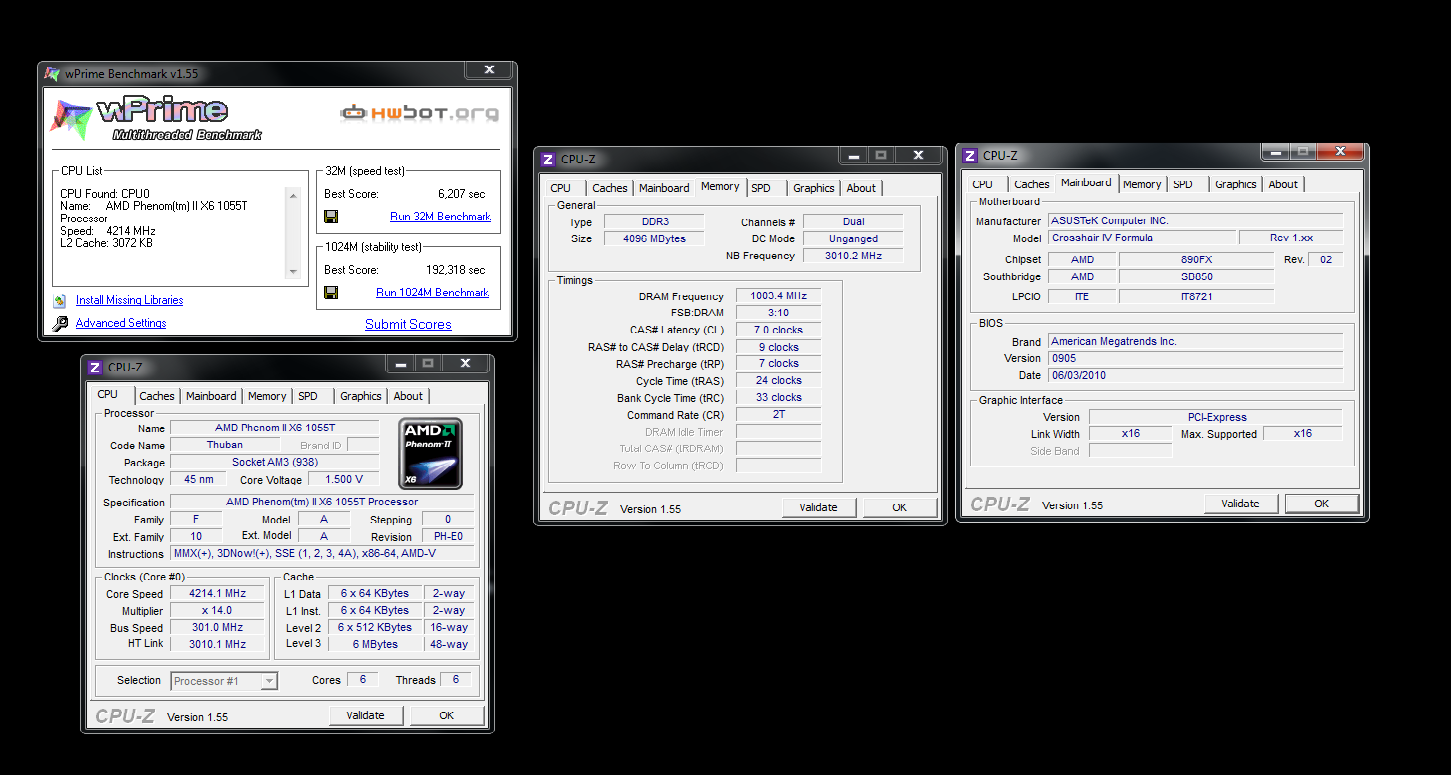Click FSB:DRAM value 3:10
Viewport: 1451px width, 775px height.
(x=779, y=313)
